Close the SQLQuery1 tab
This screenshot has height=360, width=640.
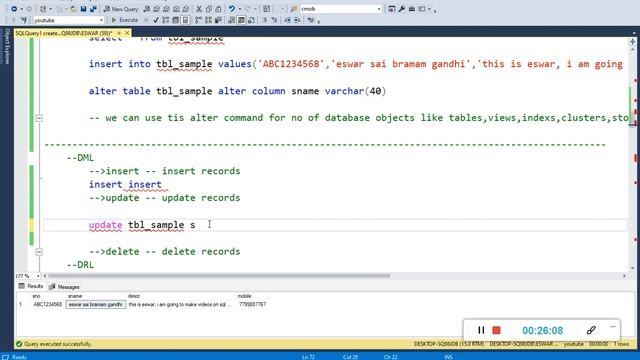(127, 33)
